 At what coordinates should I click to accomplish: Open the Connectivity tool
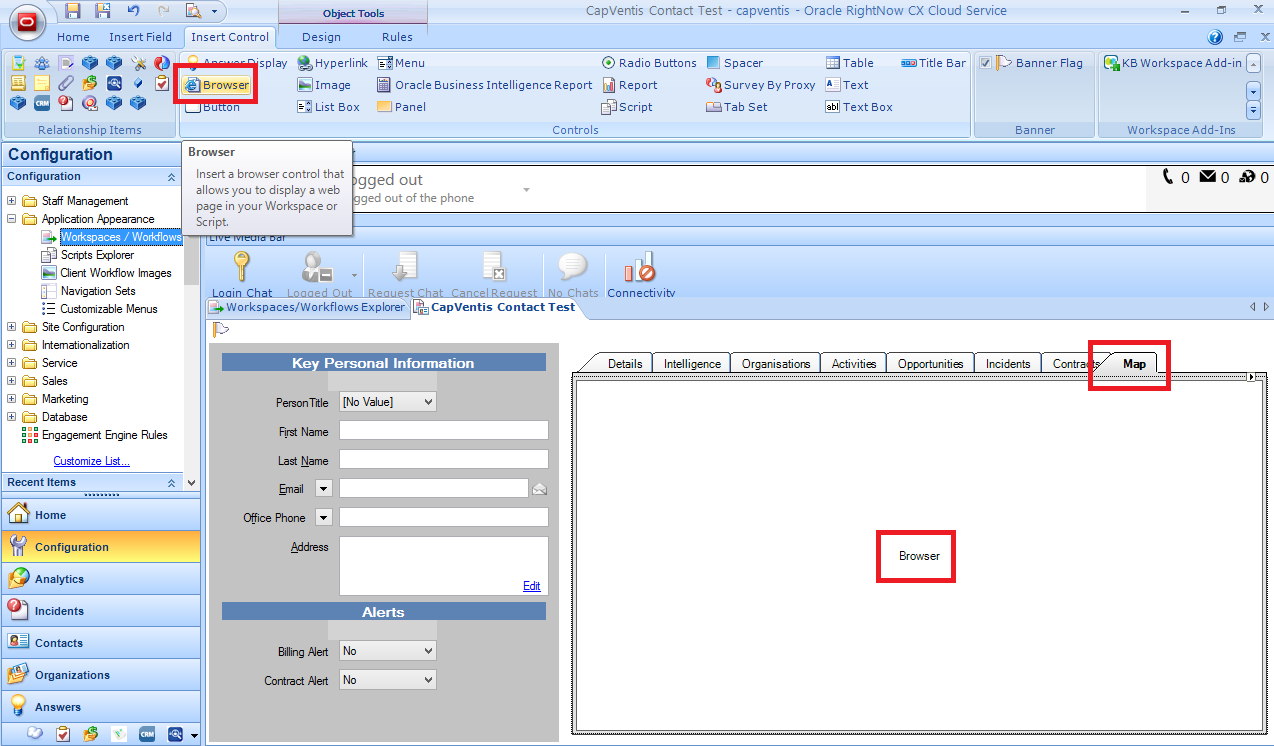tap(640, 274)
